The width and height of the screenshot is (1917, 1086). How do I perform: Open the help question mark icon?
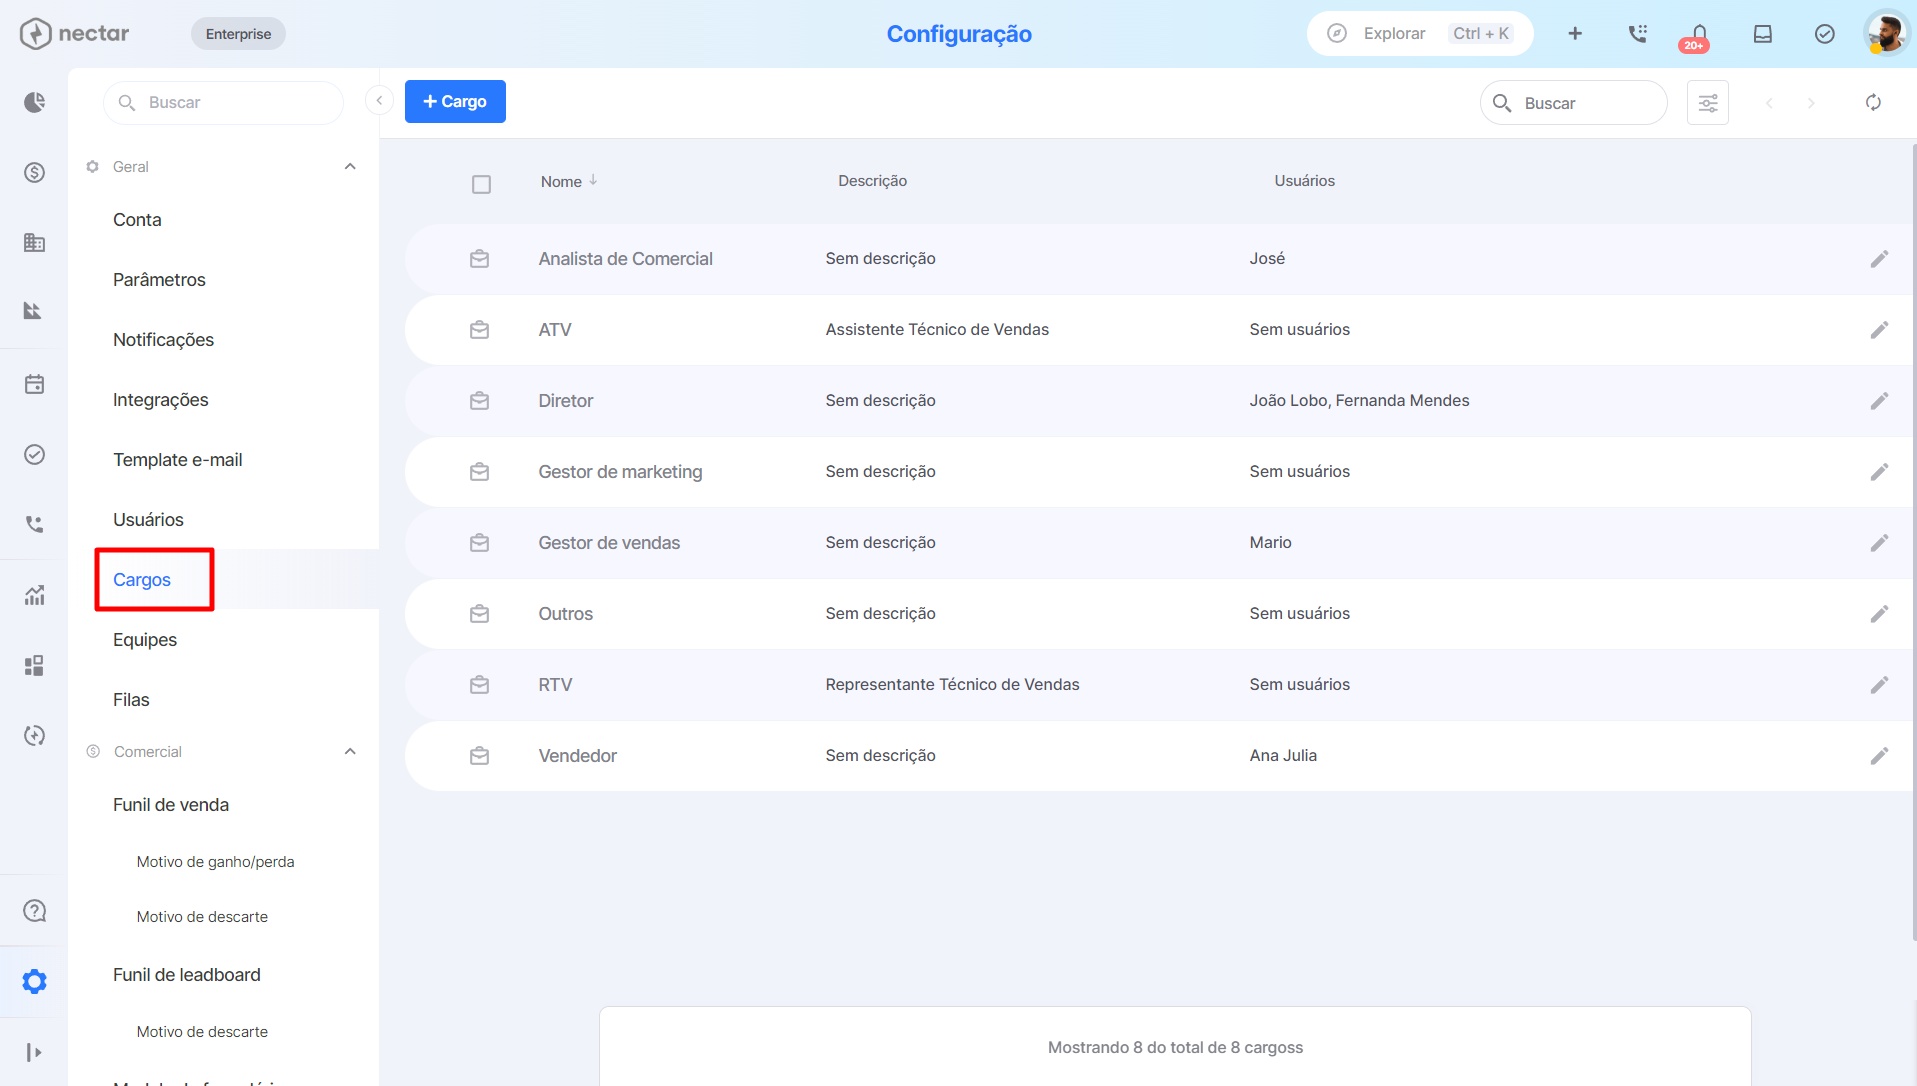click(34, 911)
